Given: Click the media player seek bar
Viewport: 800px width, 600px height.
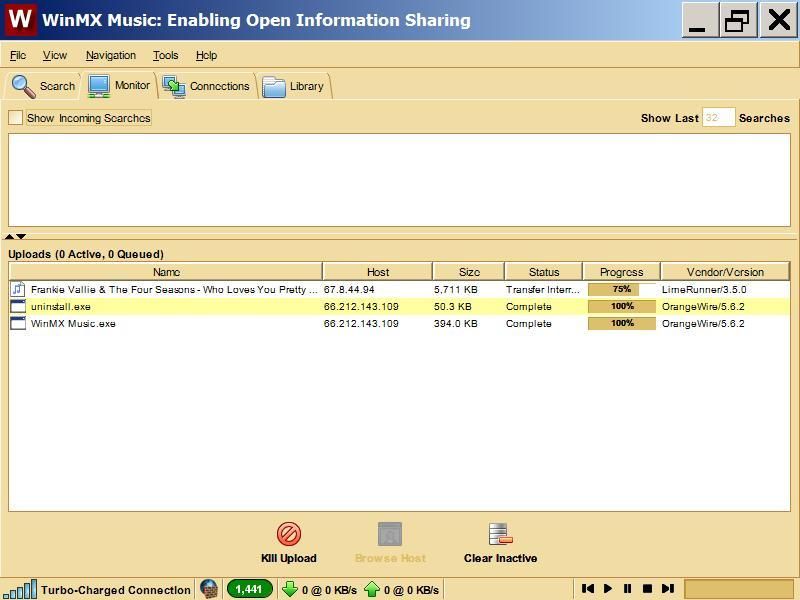Looking at the screenshot, I should 739,589.
